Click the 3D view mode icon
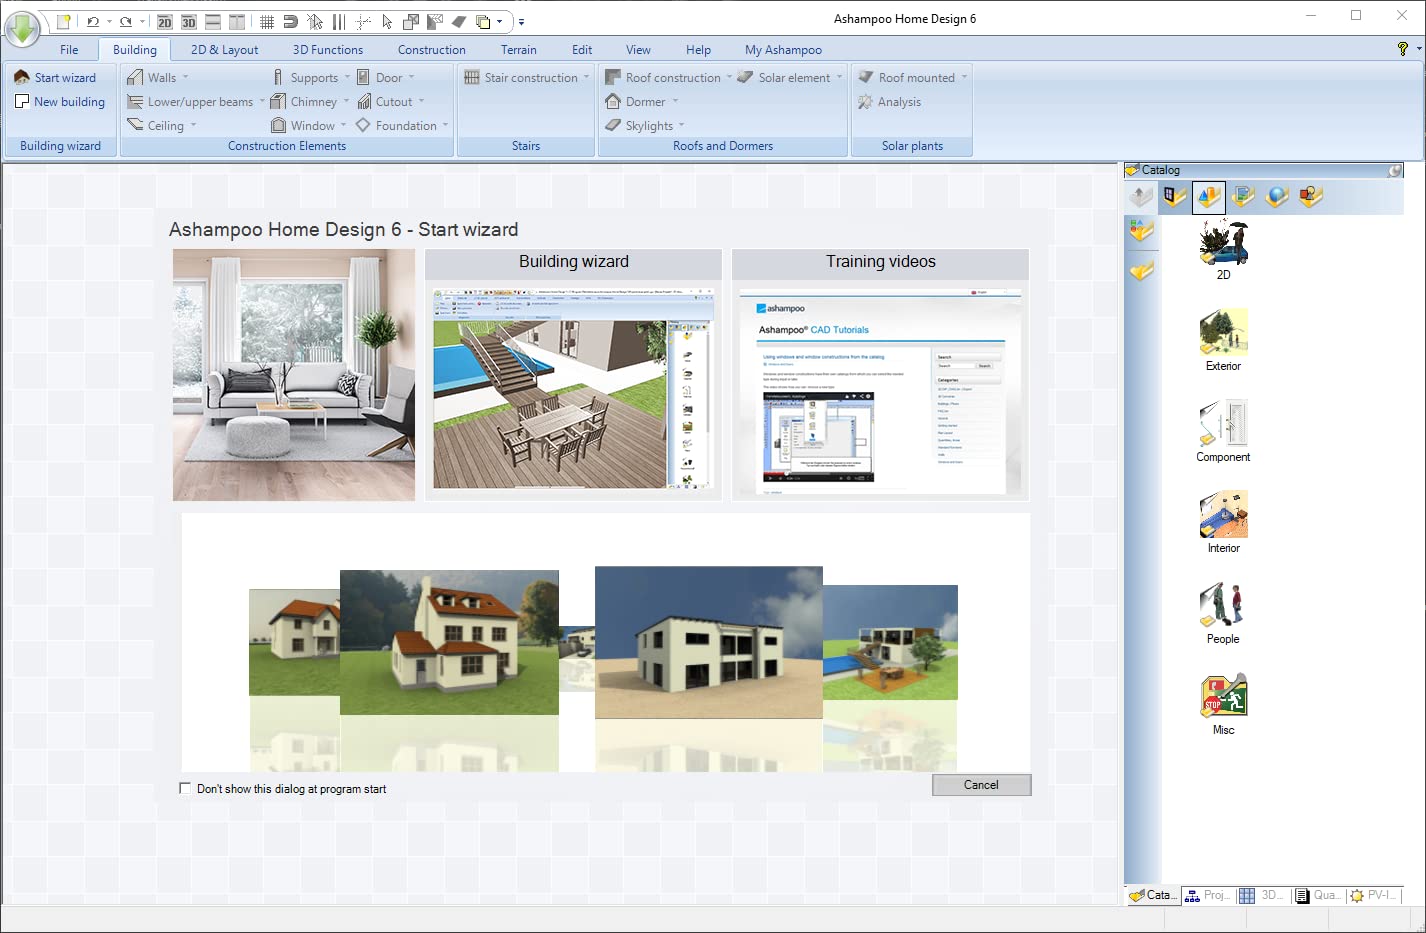Screen dimensions: 1426x933 [189, 21]
